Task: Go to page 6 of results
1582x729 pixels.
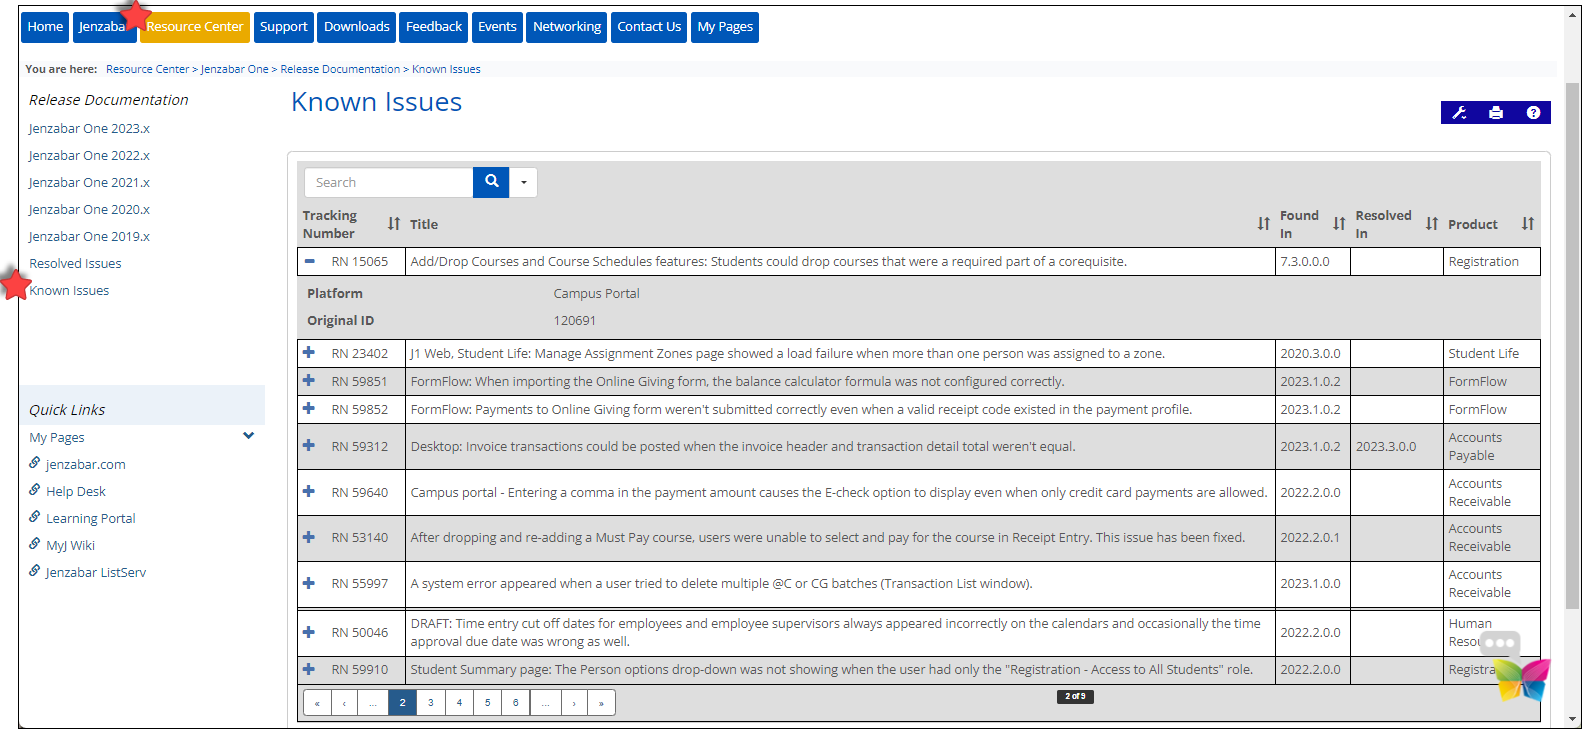Action: (x=515, y=703)
